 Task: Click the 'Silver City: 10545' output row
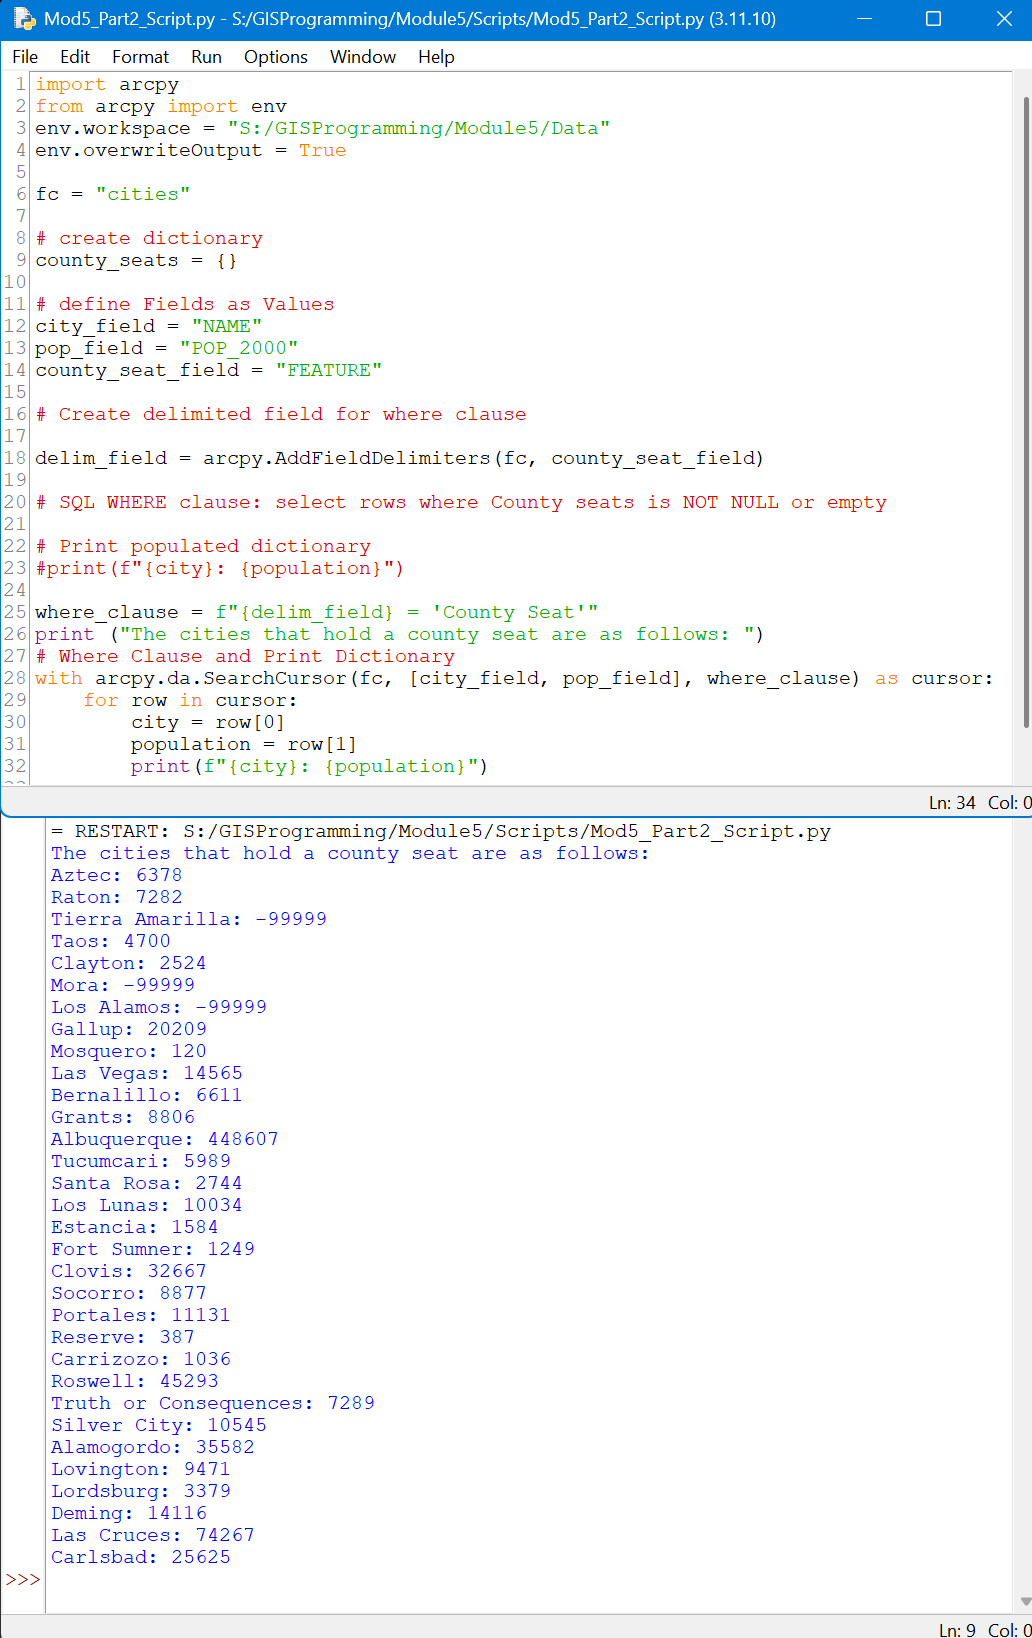pyautogui.click(x=159, y=1425)
